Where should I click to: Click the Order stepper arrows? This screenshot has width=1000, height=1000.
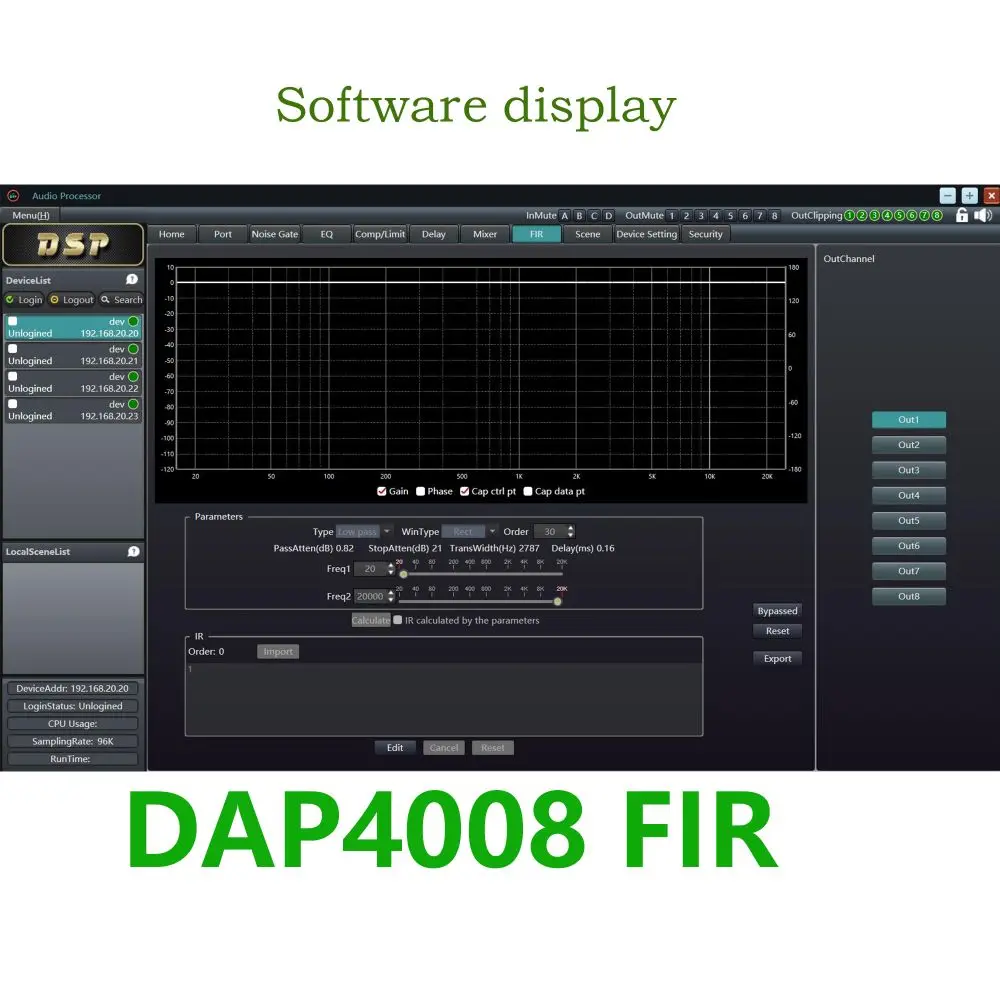point(571,531)
